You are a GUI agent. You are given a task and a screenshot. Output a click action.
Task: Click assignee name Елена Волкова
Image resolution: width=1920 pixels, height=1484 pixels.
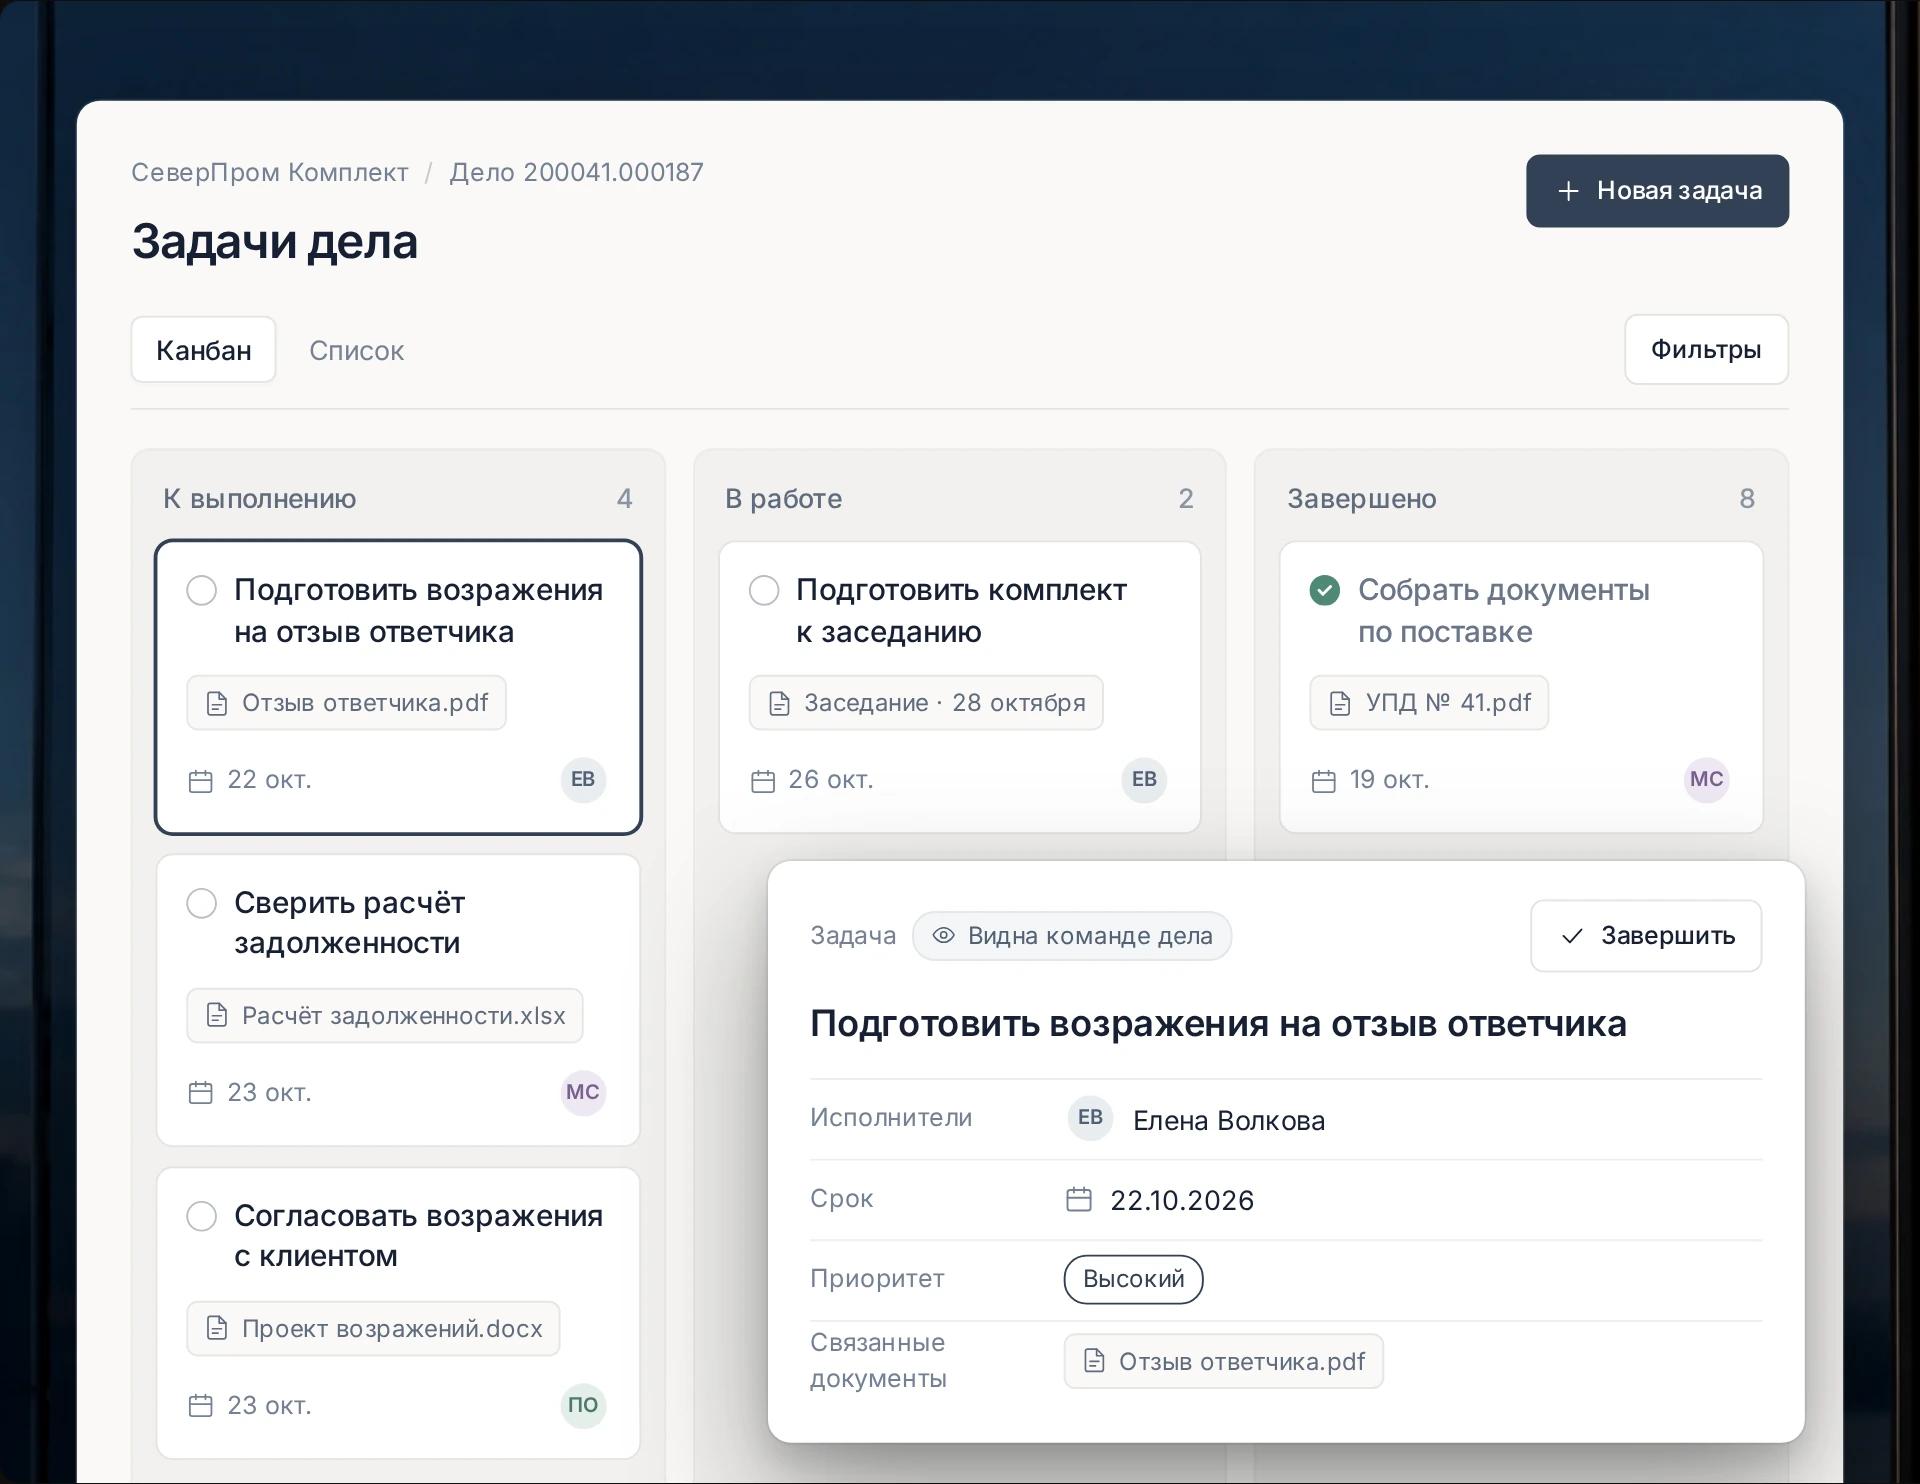point(1229,1120)
